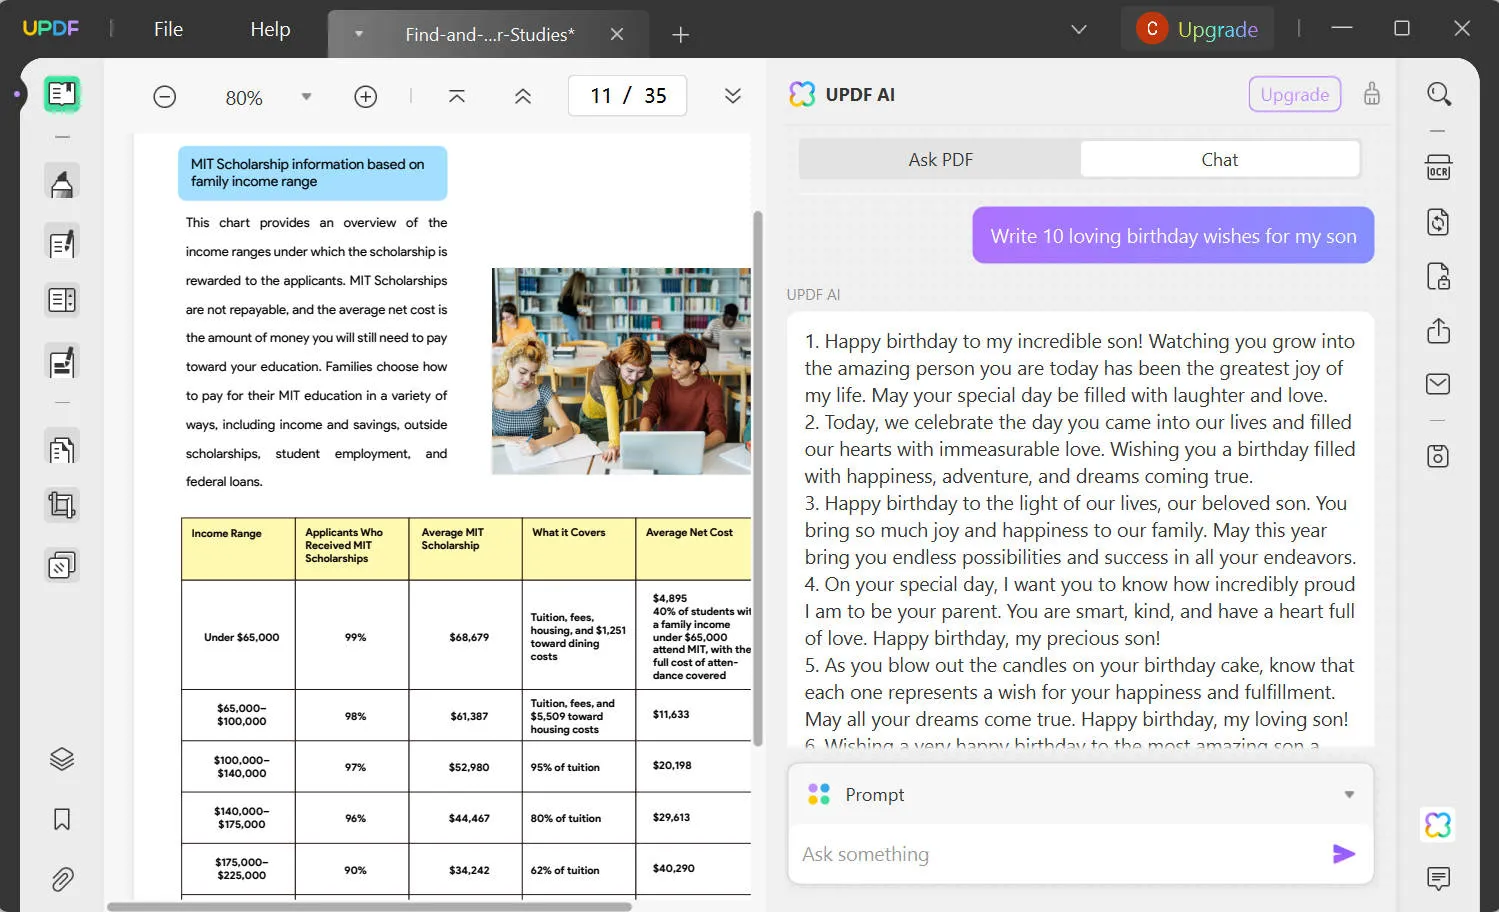Zoom in with the plus icon
Screen dimensions: 1499x912
tap(366, 97)
